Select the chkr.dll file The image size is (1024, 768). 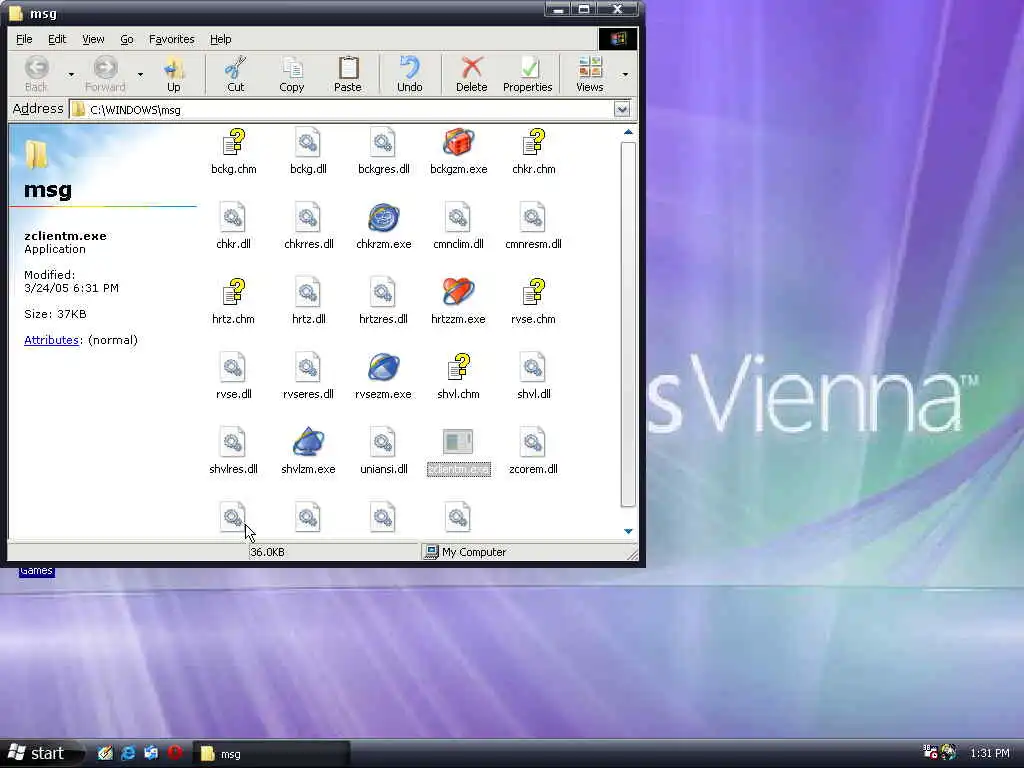(233, 227)
